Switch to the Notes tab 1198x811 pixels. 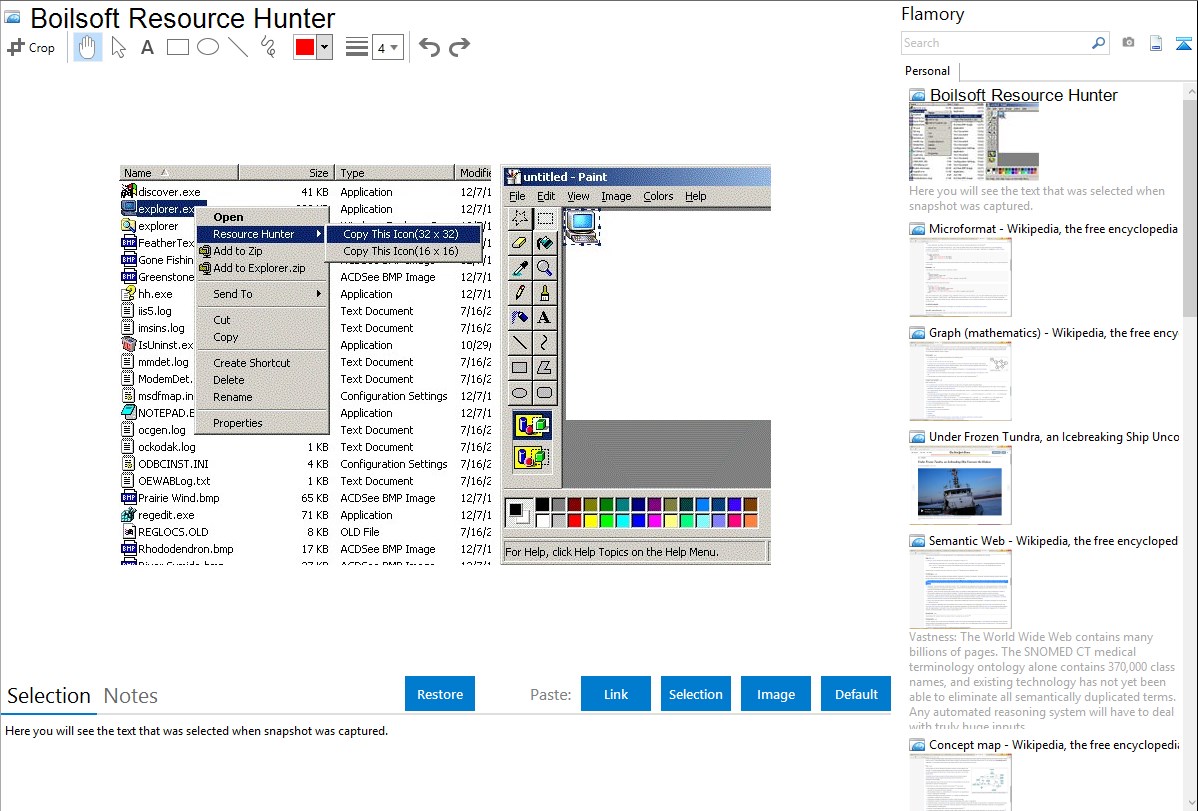[x=131, y=696]
